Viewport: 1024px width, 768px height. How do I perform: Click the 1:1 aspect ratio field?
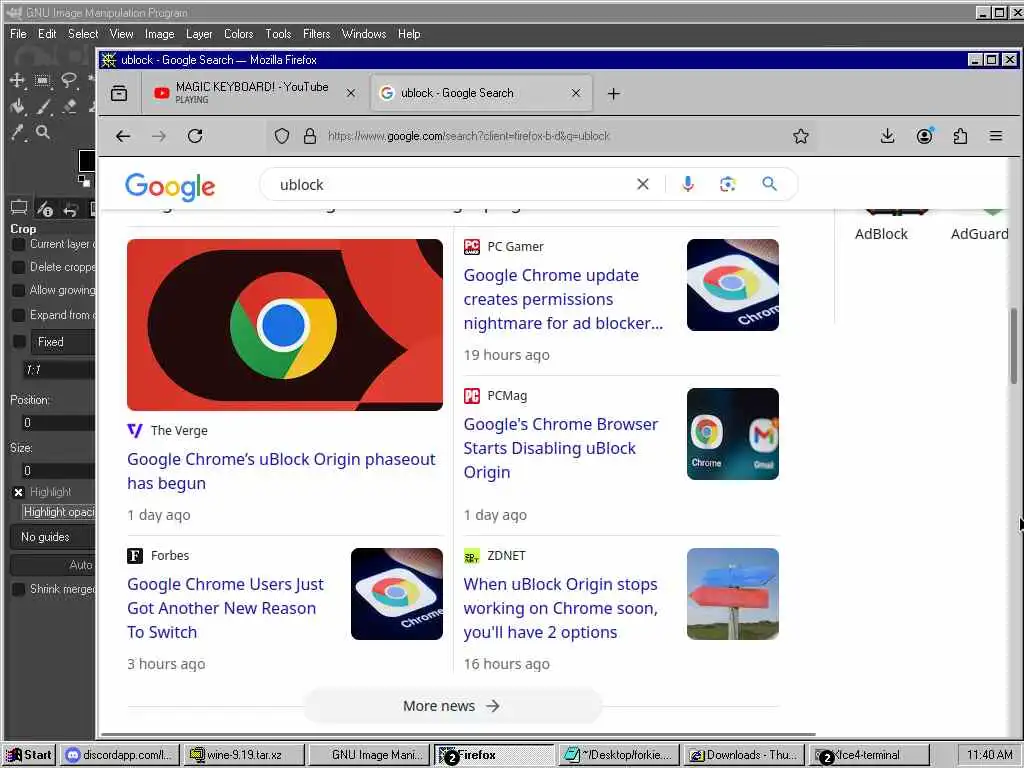pyautogui.click(x=59, y=370)
